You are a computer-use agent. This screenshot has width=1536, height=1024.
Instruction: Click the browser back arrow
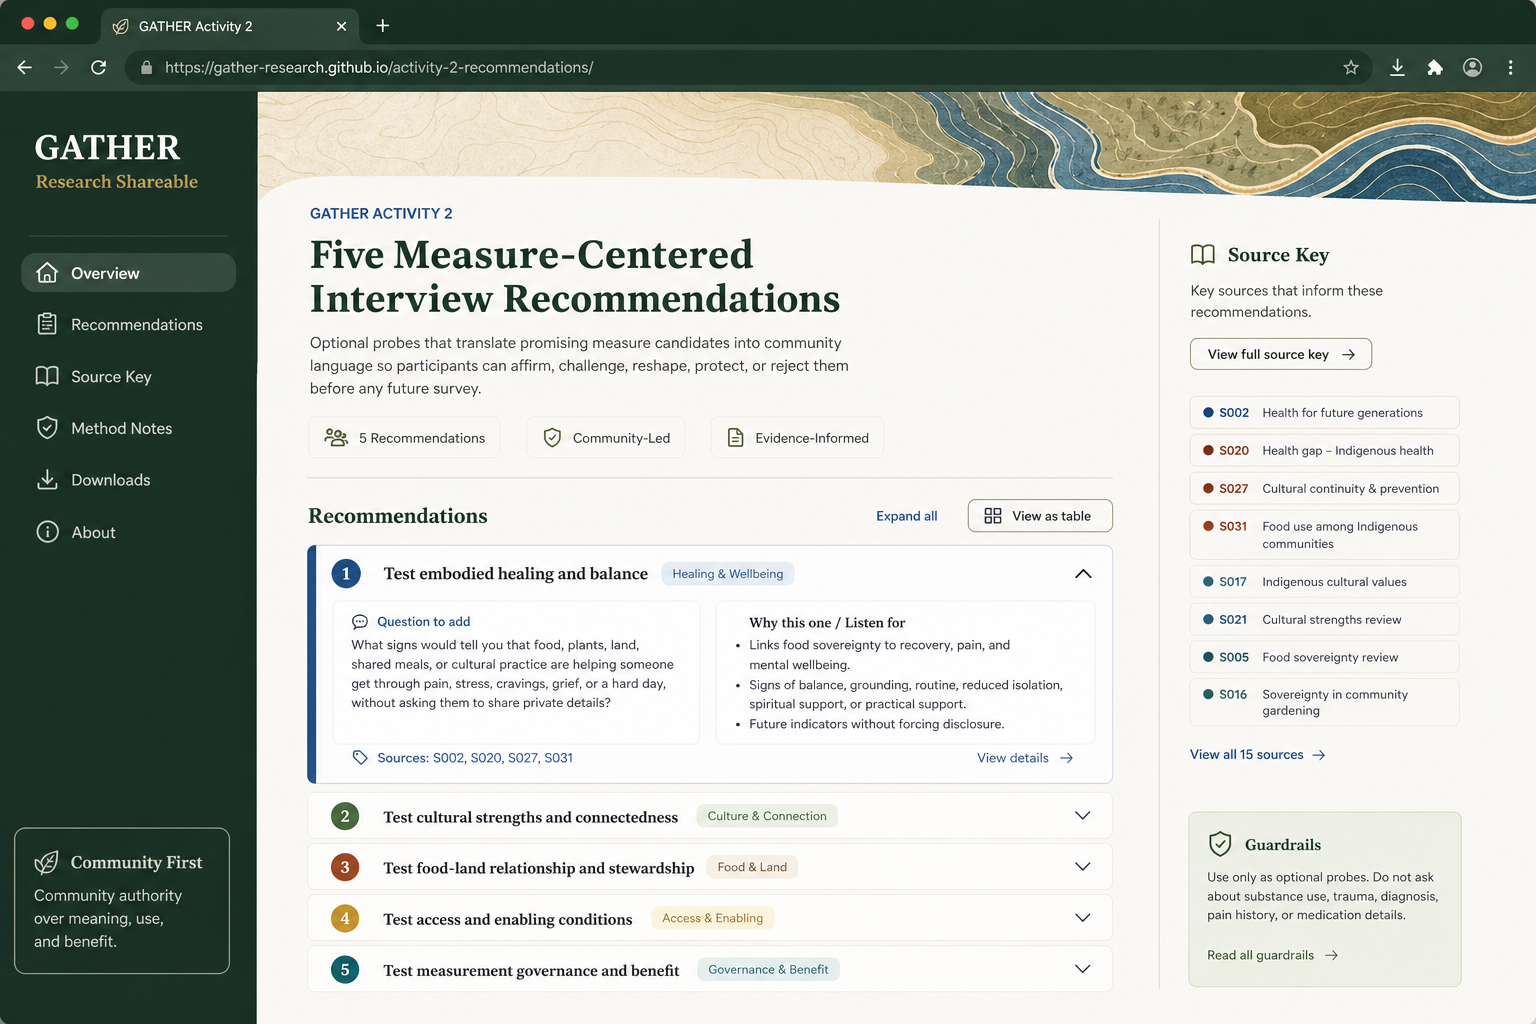click(x=25, y=67)
